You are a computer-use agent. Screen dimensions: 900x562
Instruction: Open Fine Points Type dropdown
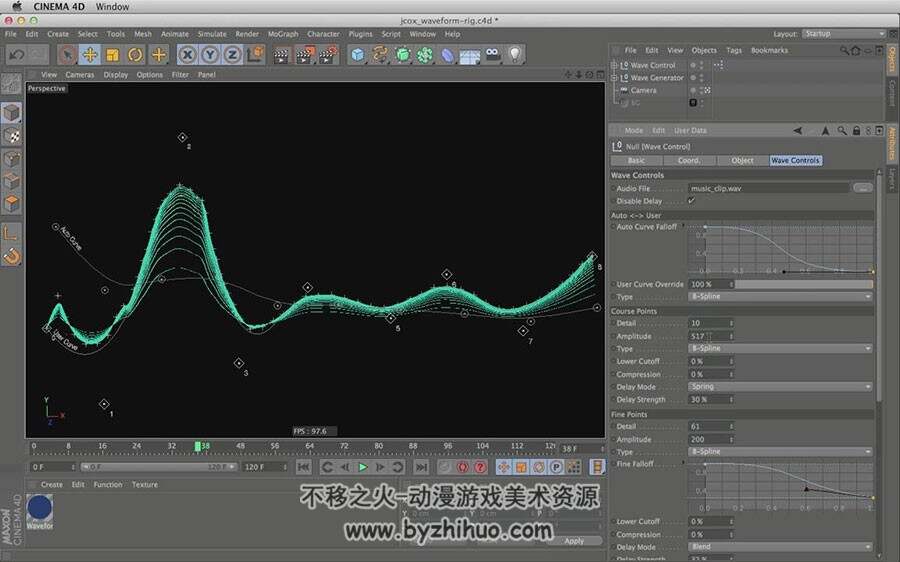tap(780, 452)
